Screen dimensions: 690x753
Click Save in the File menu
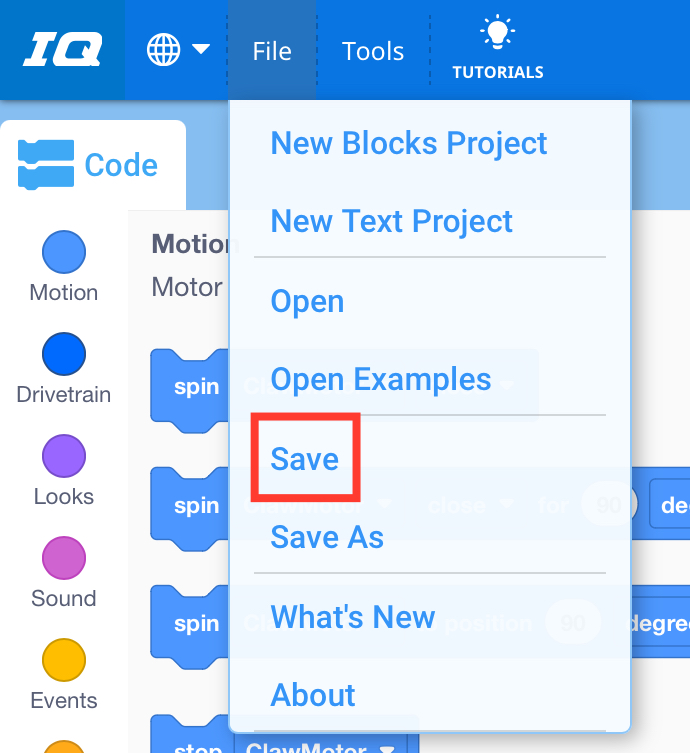pos(305,459)
